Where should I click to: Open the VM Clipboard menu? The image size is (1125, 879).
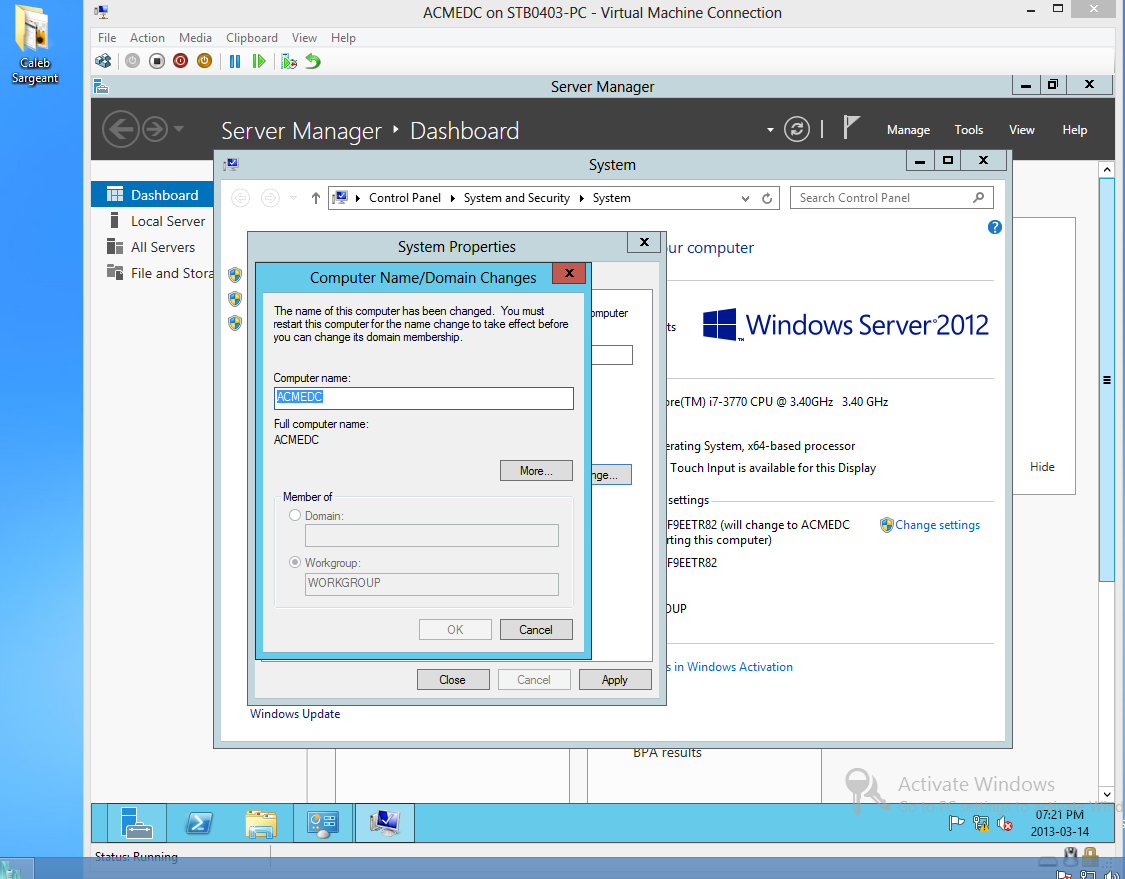pos(252,37)
